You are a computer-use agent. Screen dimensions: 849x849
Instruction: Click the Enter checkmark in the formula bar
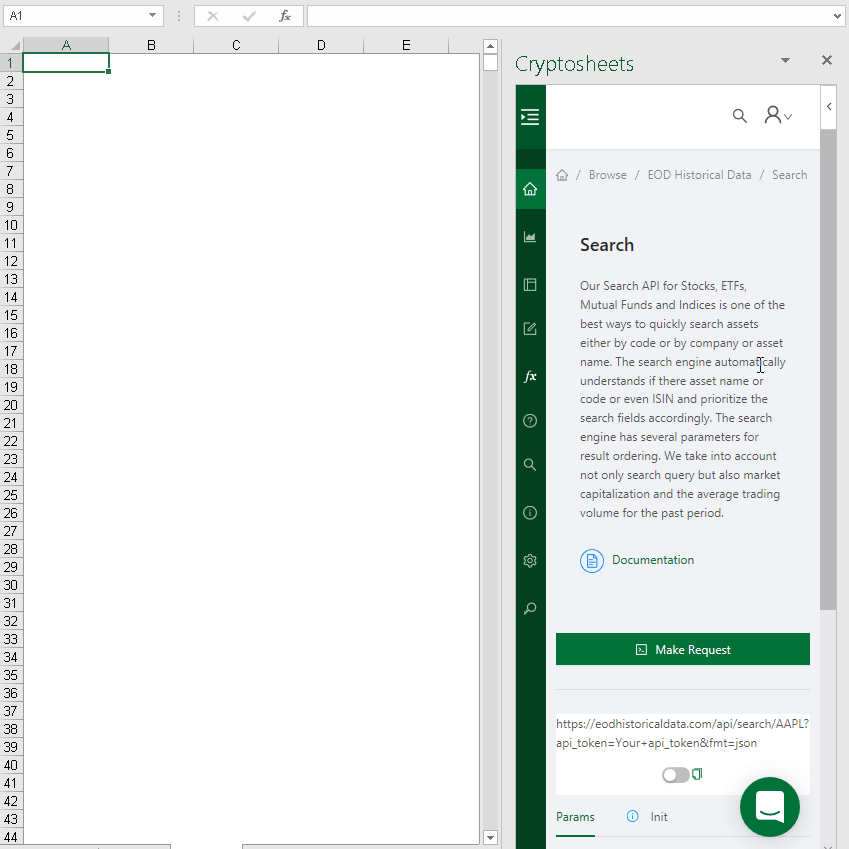point(249,16)
